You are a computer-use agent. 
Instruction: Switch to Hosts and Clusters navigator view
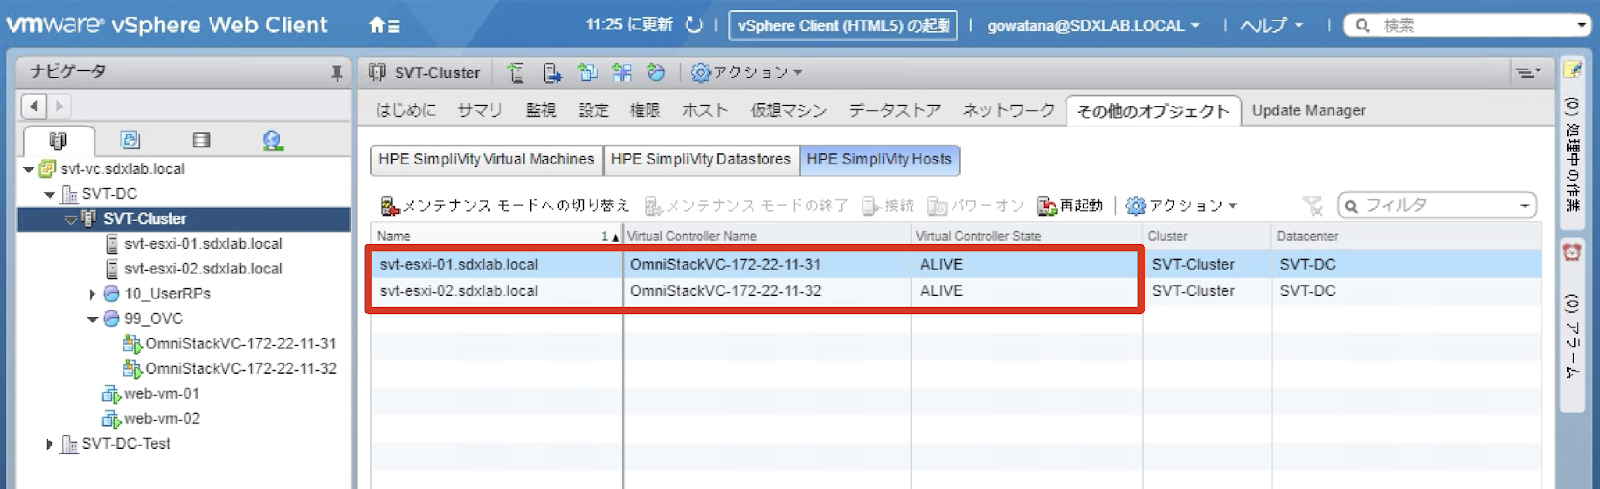(58, 140)
